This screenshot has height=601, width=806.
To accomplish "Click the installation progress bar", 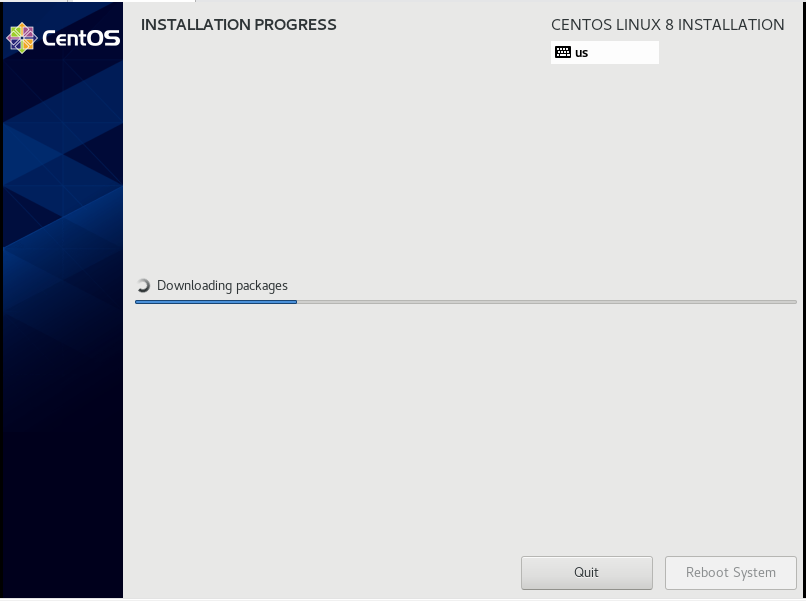I will [x=466, y=302].
